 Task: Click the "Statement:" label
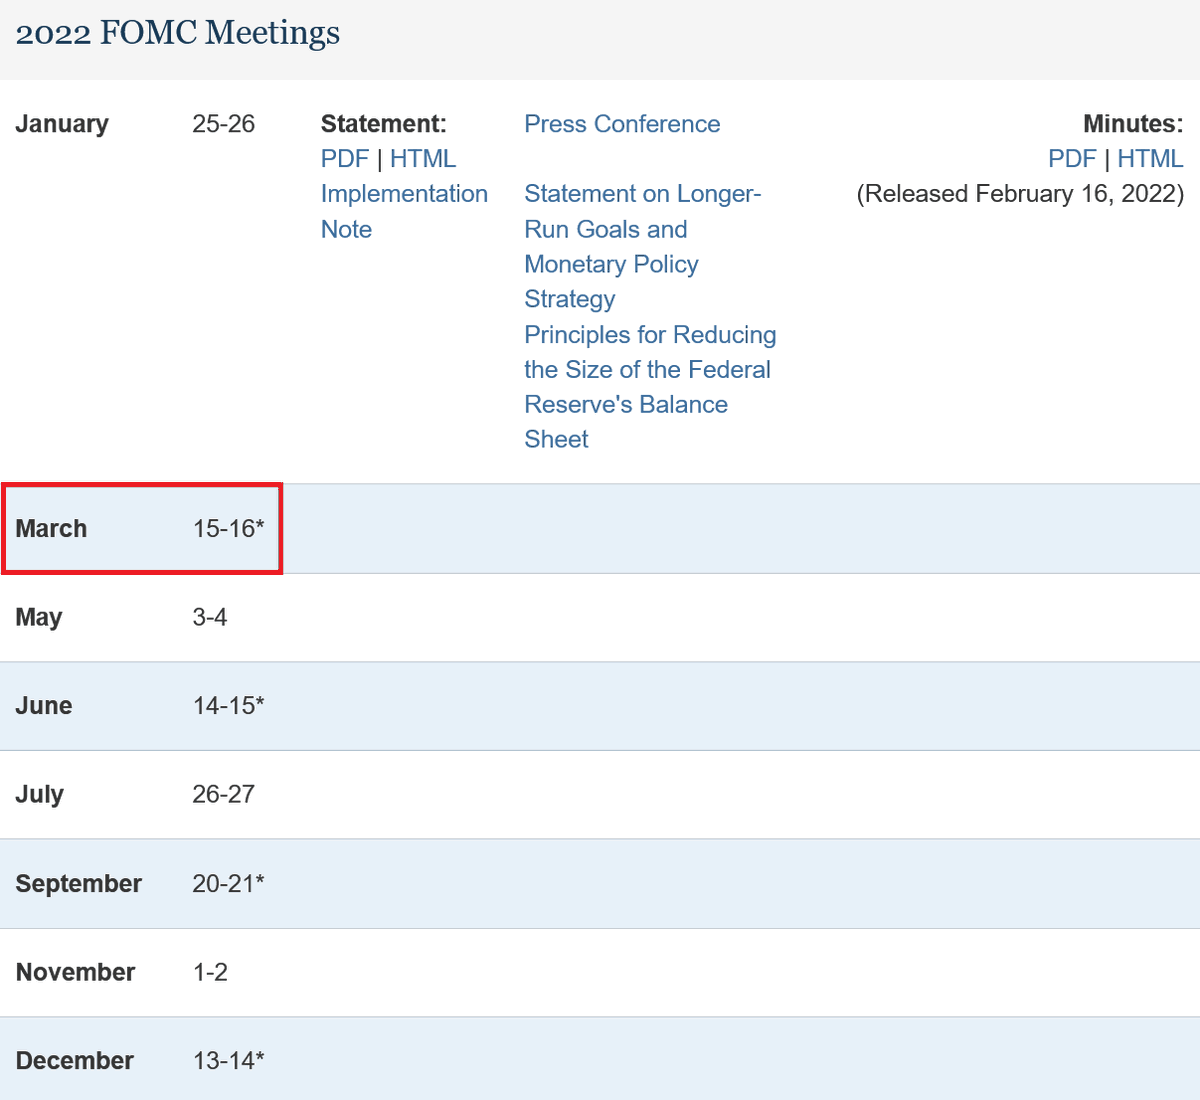click(x=384, y=124)
